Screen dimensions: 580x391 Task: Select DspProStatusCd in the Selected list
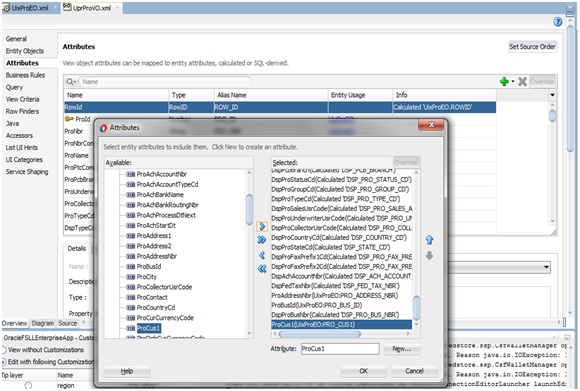pyautogui.click(x=341, y=179)
